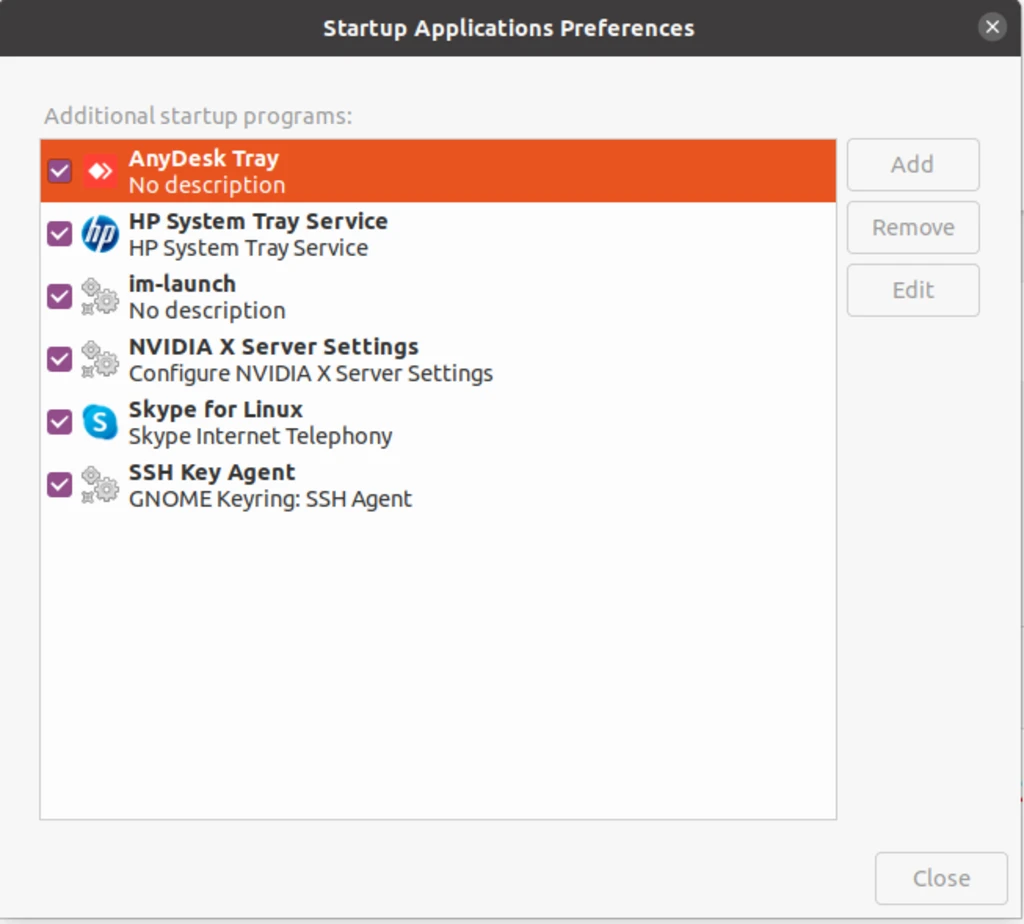Toggle the SSH Key Agent checkbox
This screenshot has width=1024, height=924.
point(60,486)
